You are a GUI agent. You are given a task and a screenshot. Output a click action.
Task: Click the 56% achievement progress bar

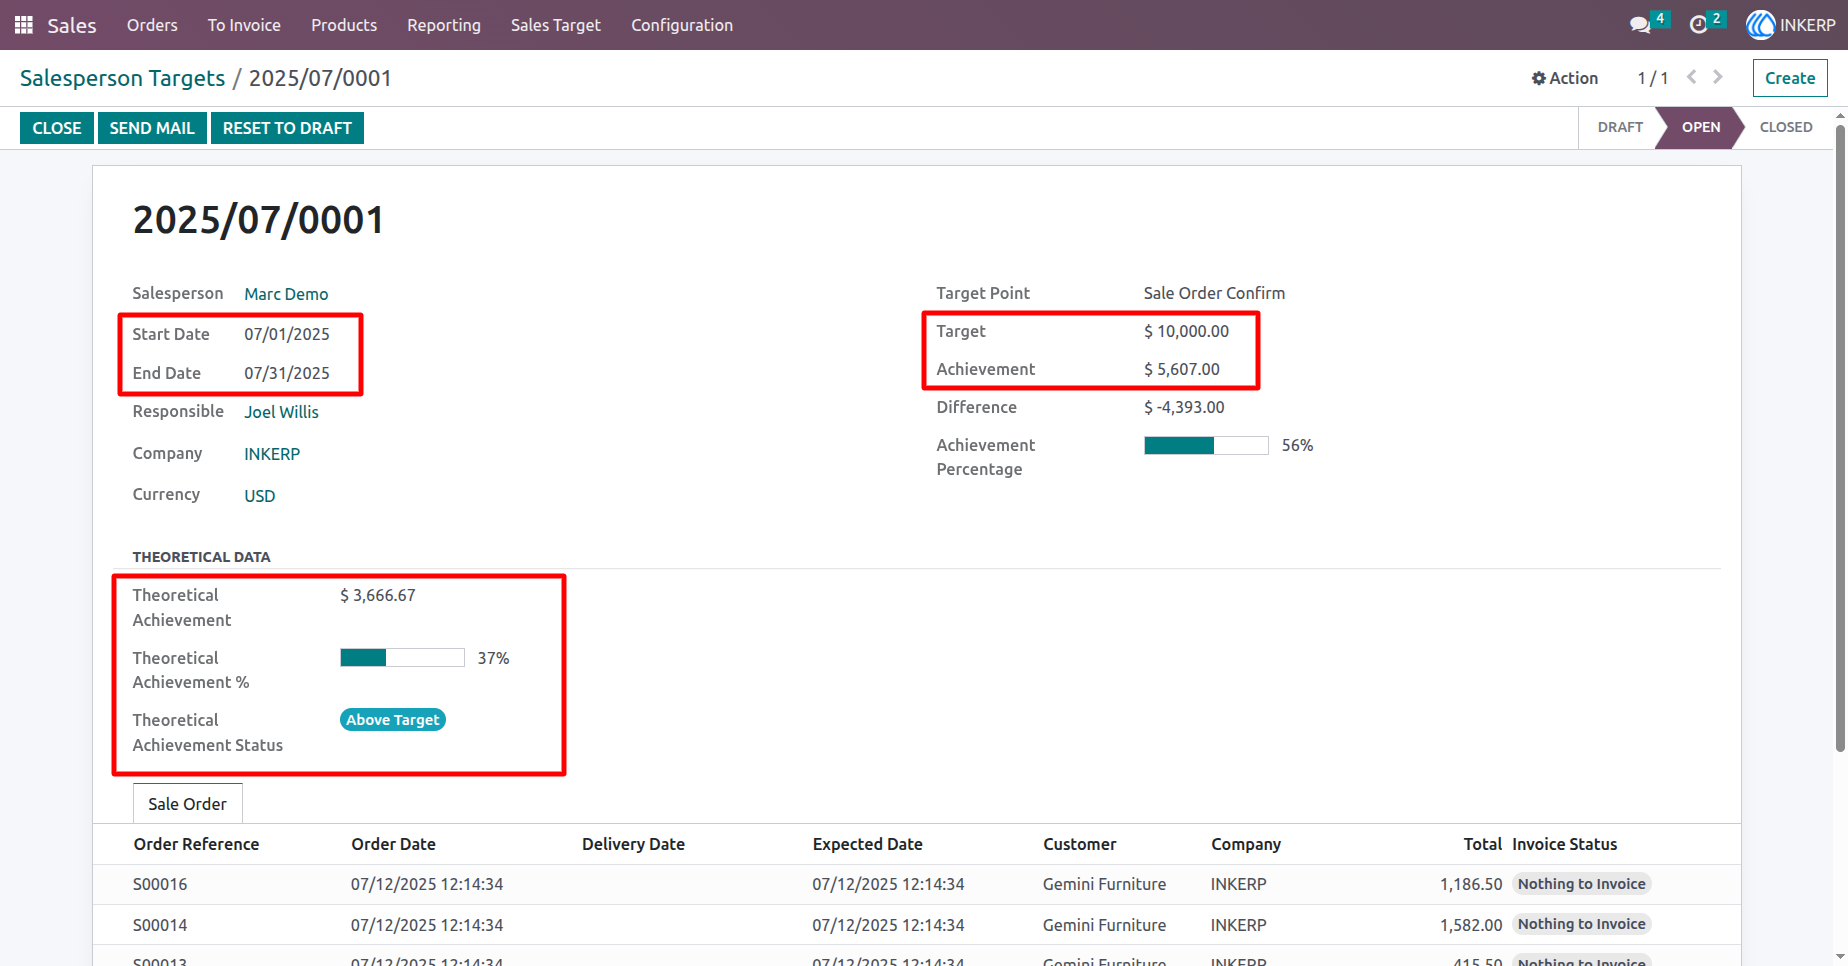(x=1206, y=446)
